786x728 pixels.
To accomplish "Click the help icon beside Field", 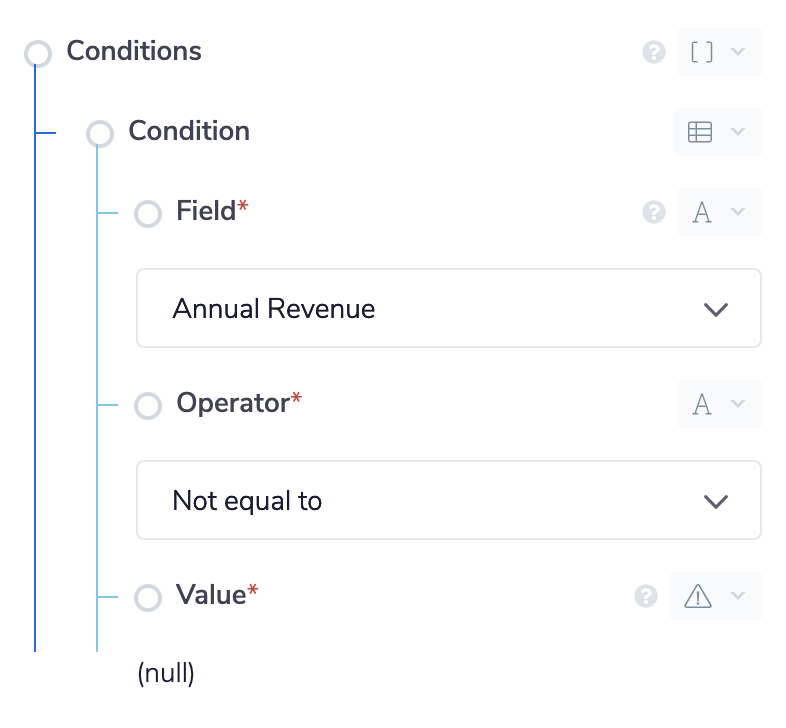I will [x=654, y=212].
